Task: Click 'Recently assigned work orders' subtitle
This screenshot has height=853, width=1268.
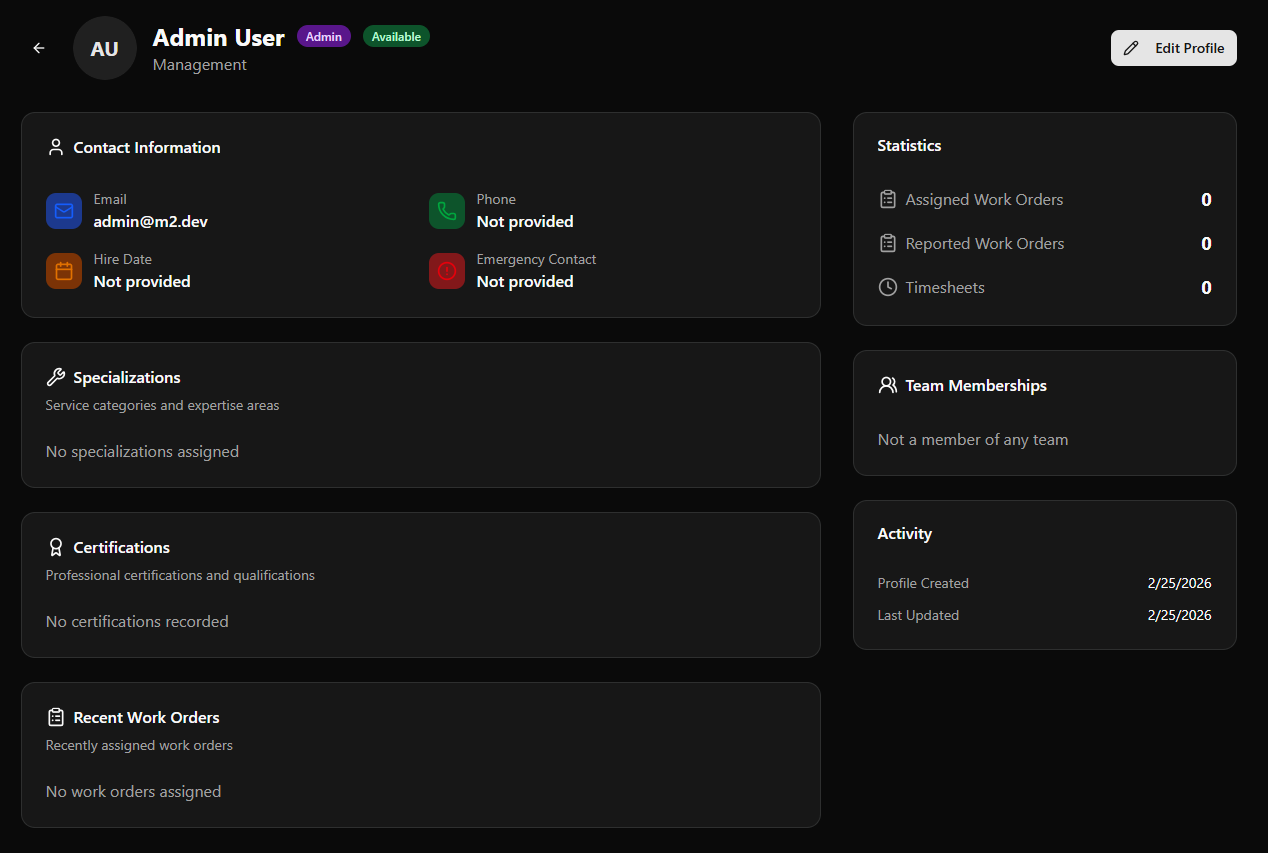Action: click(x=140, y=745)
